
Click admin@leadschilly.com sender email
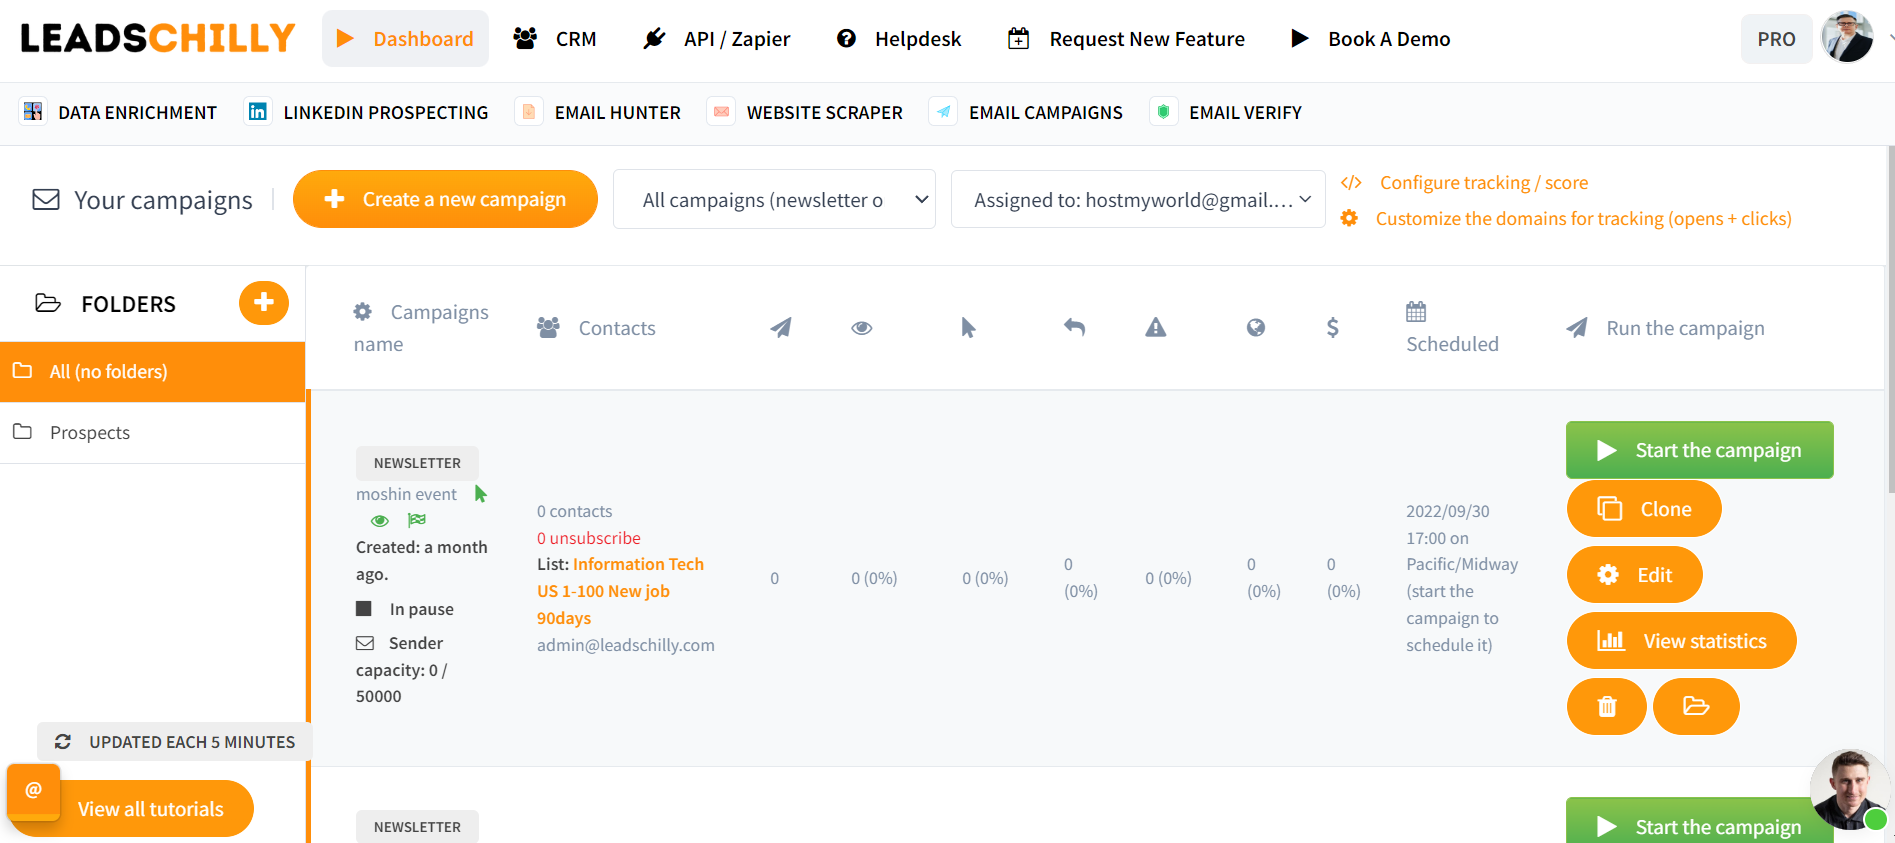coord(626,645)
